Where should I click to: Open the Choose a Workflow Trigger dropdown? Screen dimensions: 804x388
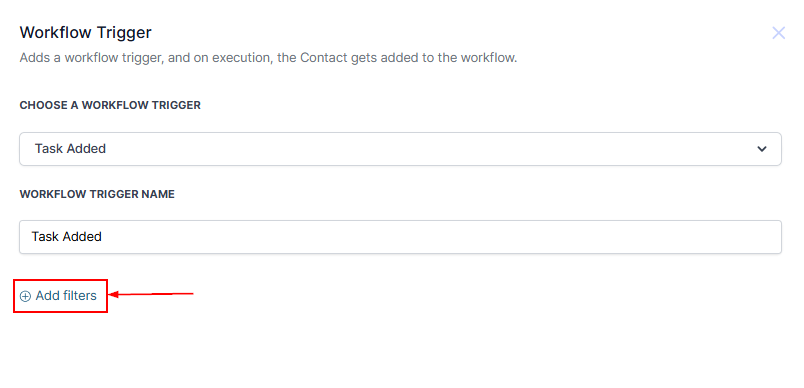click(400, 149)
